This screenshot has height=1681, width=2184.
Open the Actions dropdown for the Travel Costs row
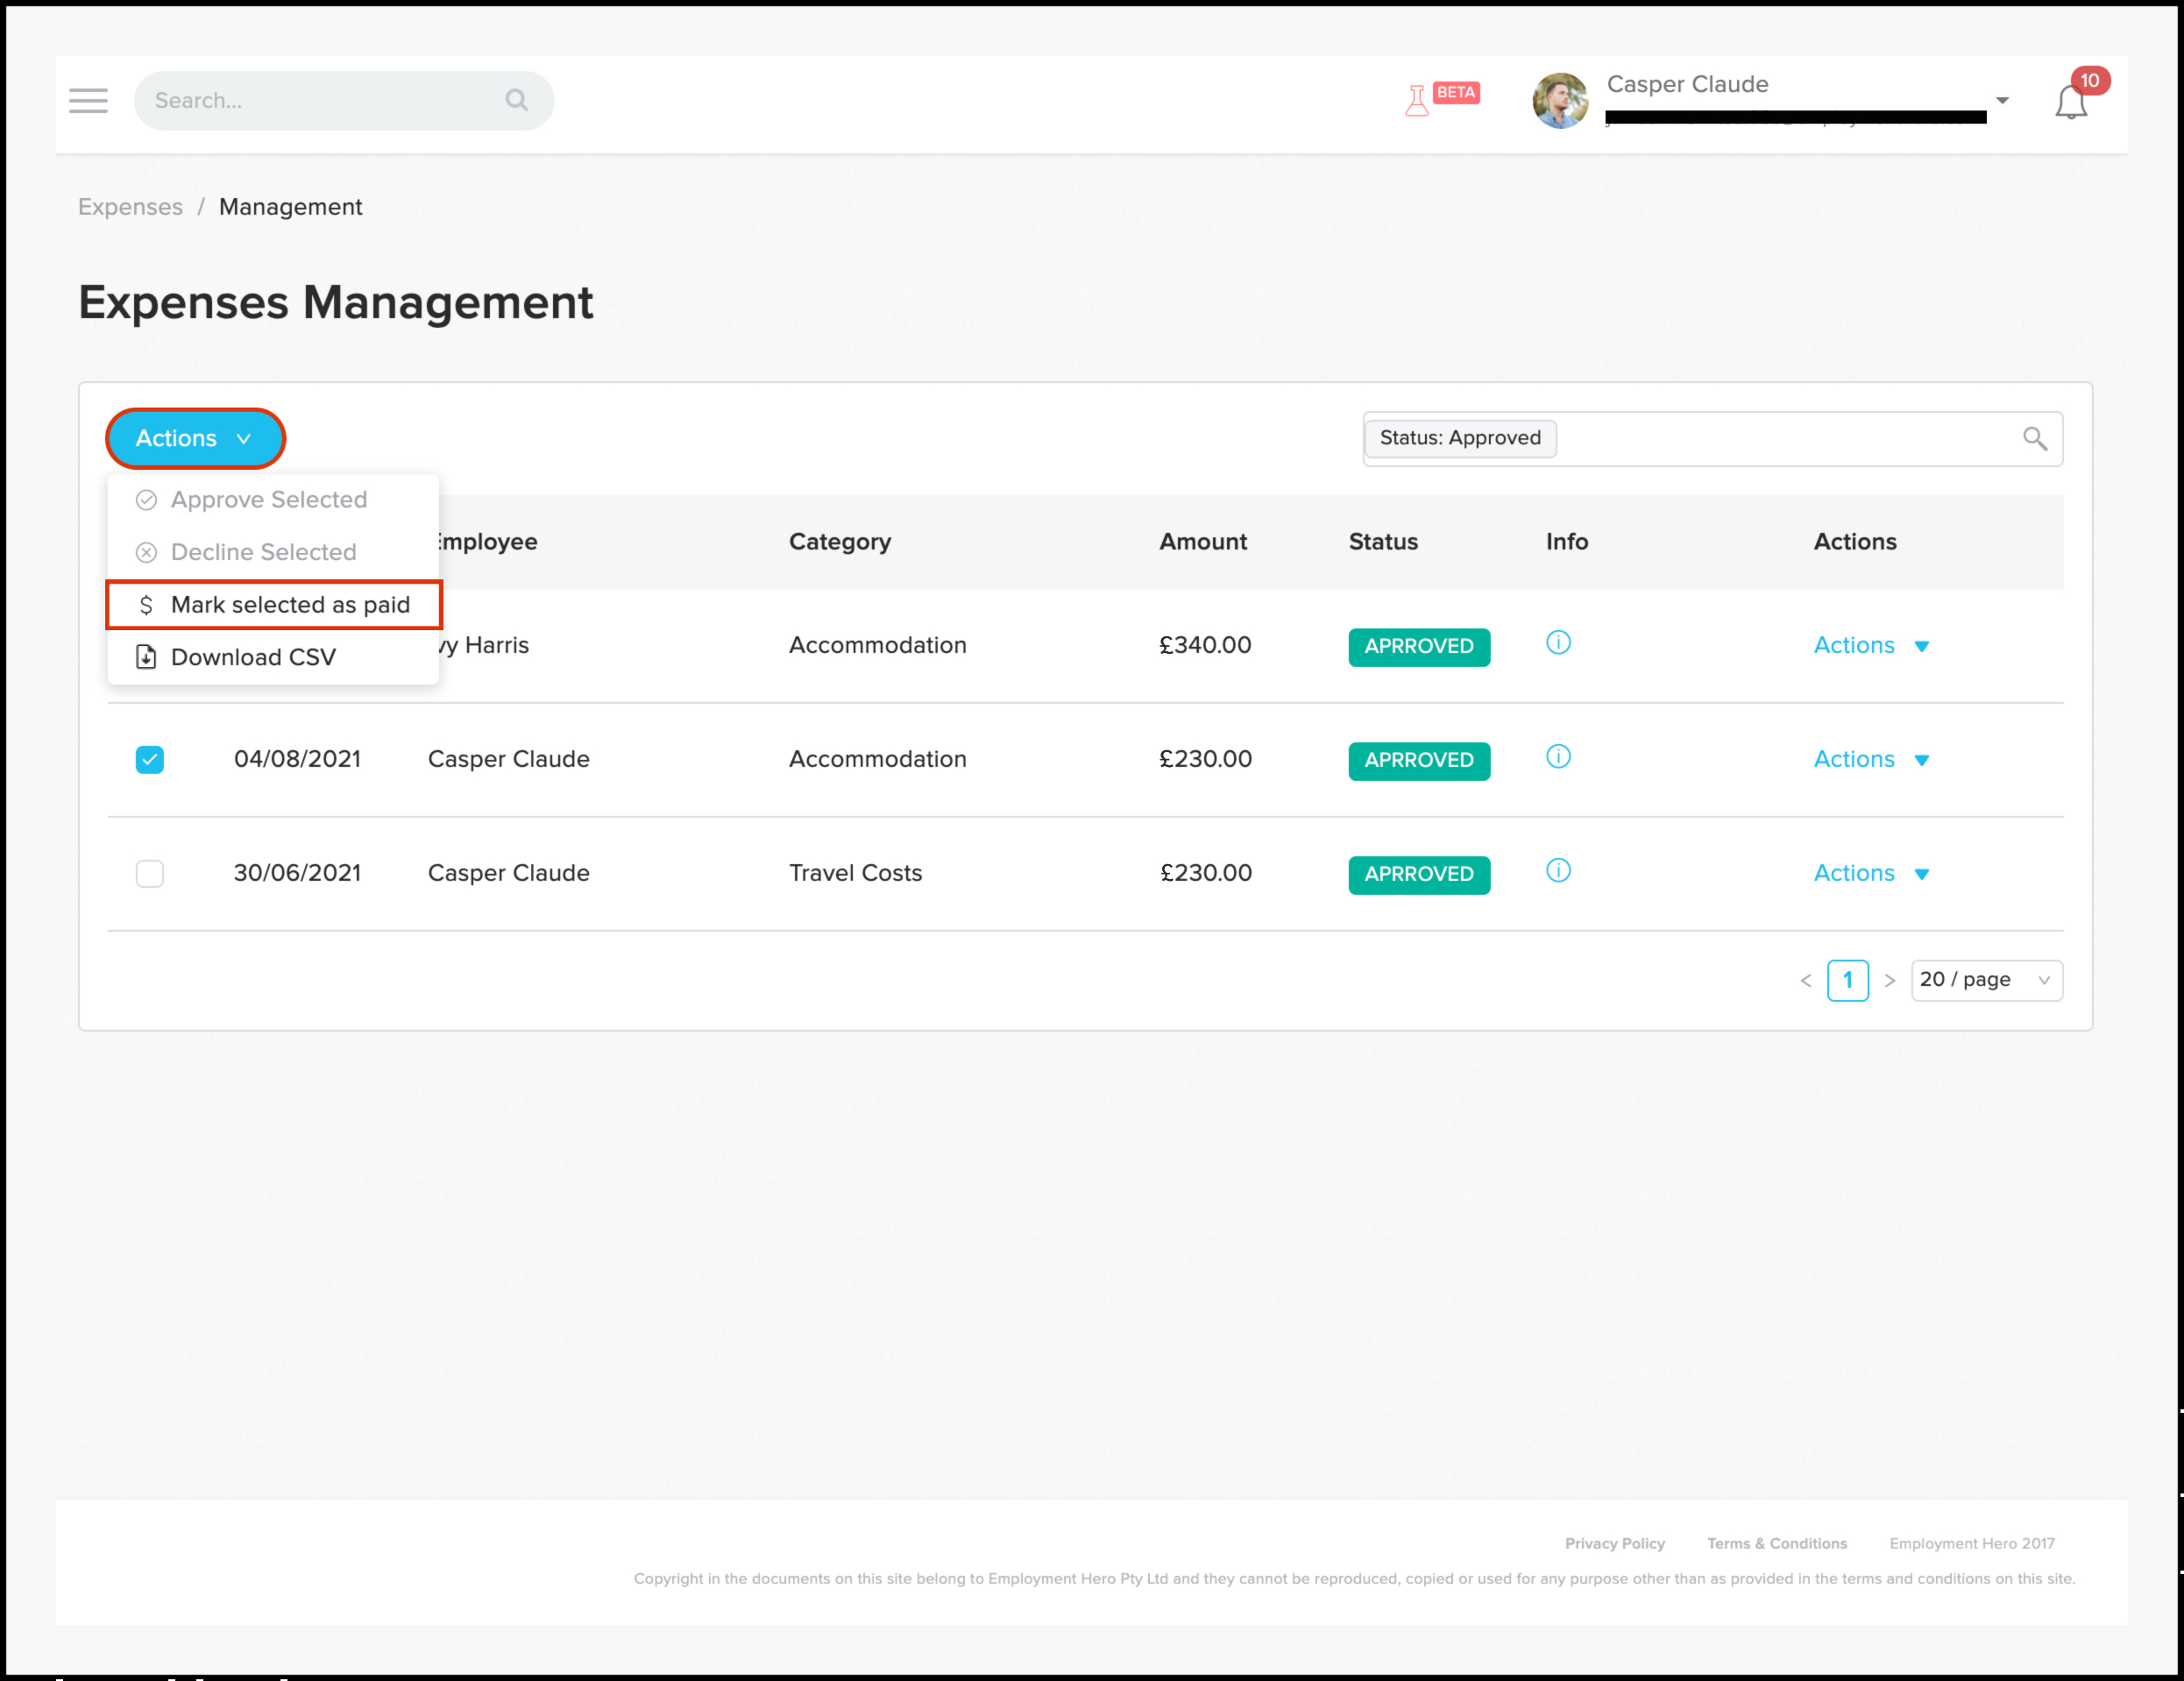(x=1870, y=873)
